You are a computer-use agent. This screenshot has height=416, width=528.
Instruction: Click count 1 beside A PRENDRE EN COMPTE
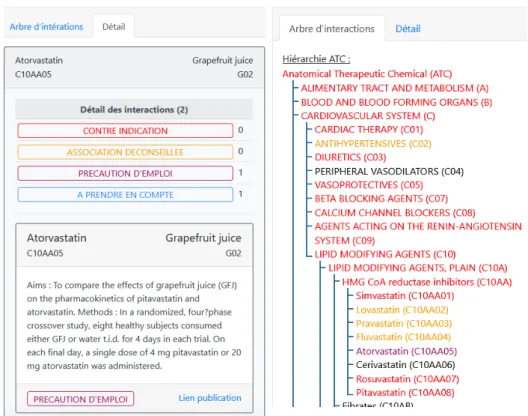(240, 194)
